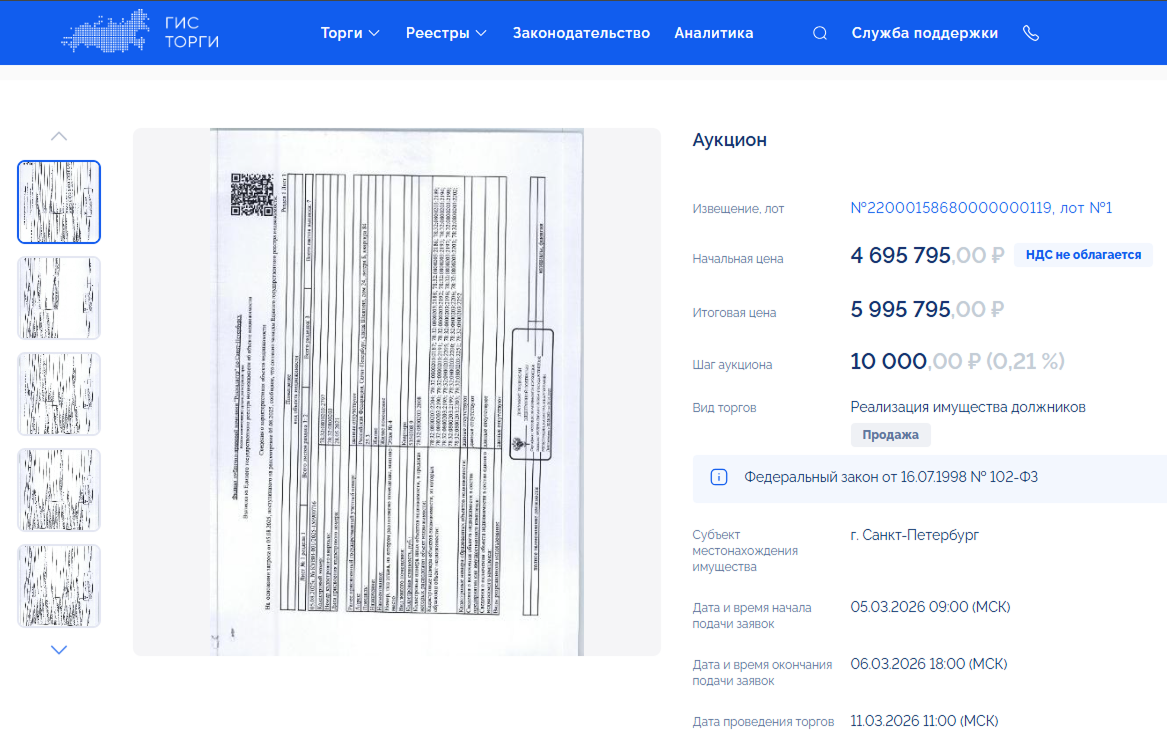
Task: Select the second document thumbnail
Action: coord(59,298)
